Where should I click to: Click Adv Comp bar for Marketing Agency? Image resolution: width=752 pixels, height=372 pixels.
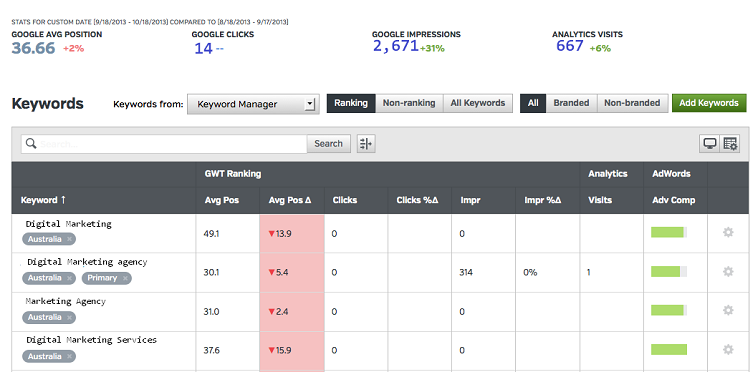(x=669, y=311)
